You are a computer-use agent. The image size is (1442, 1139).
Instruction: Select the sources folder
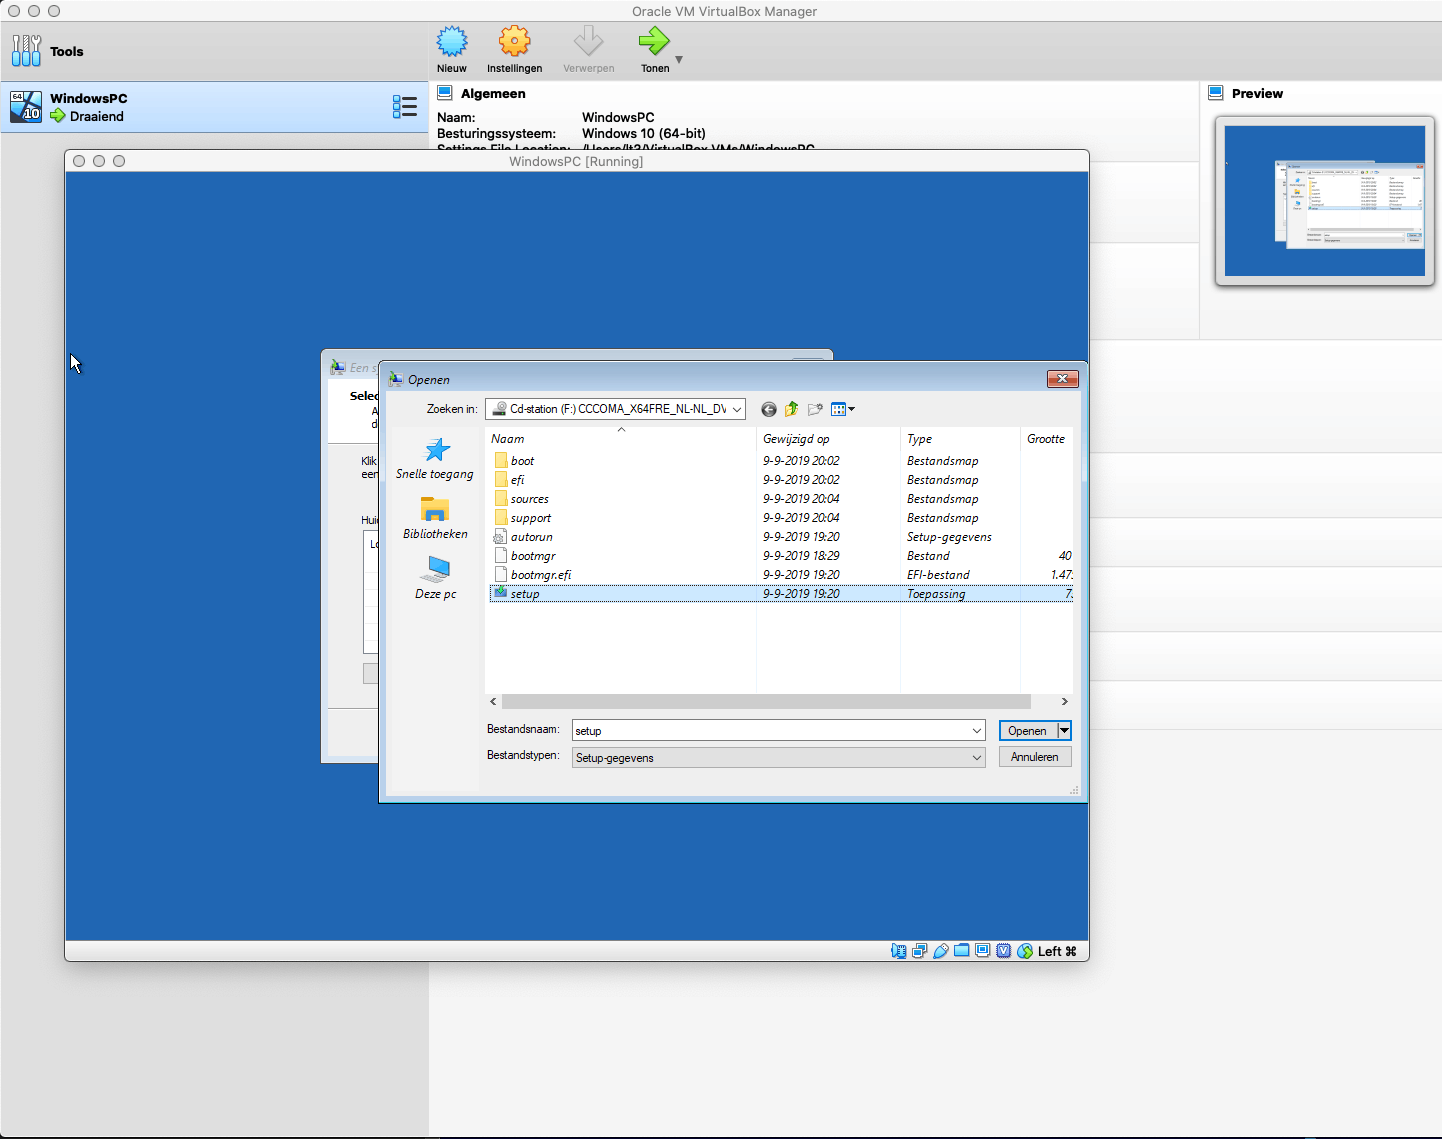[529, 499]
